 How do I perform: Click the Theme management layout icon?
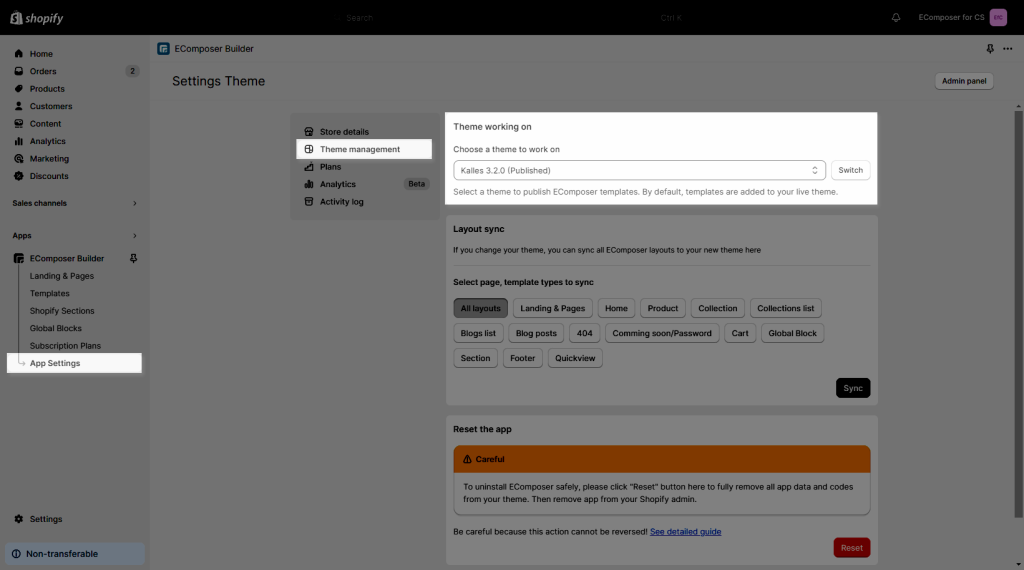[309, 149]
